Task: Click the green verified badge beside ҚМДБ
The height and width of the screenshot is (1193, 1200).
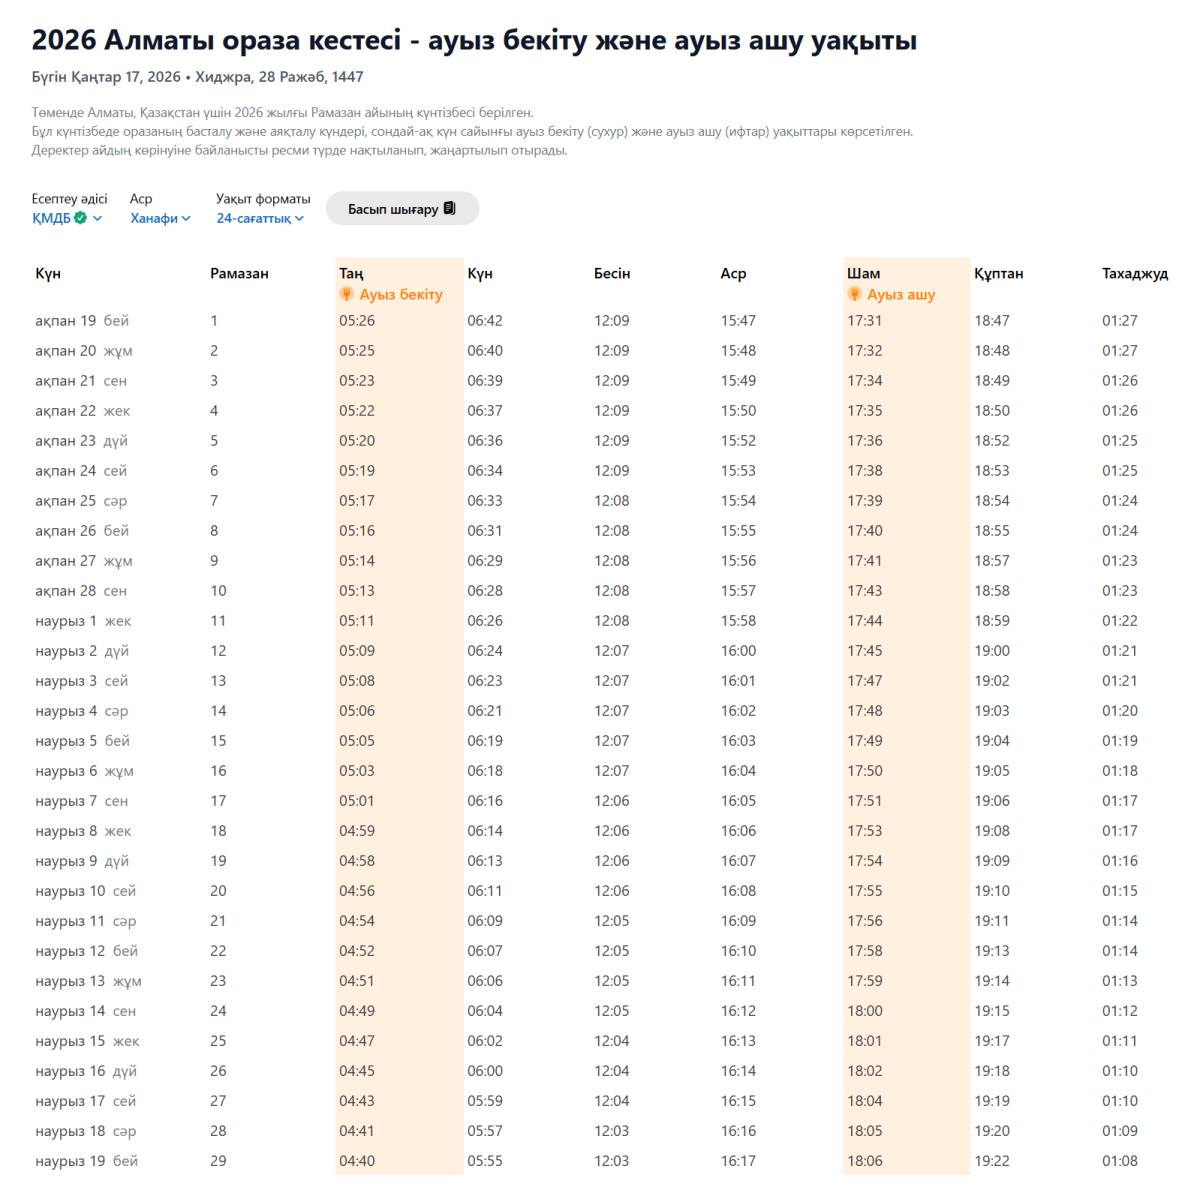Action: pos(81,218)
